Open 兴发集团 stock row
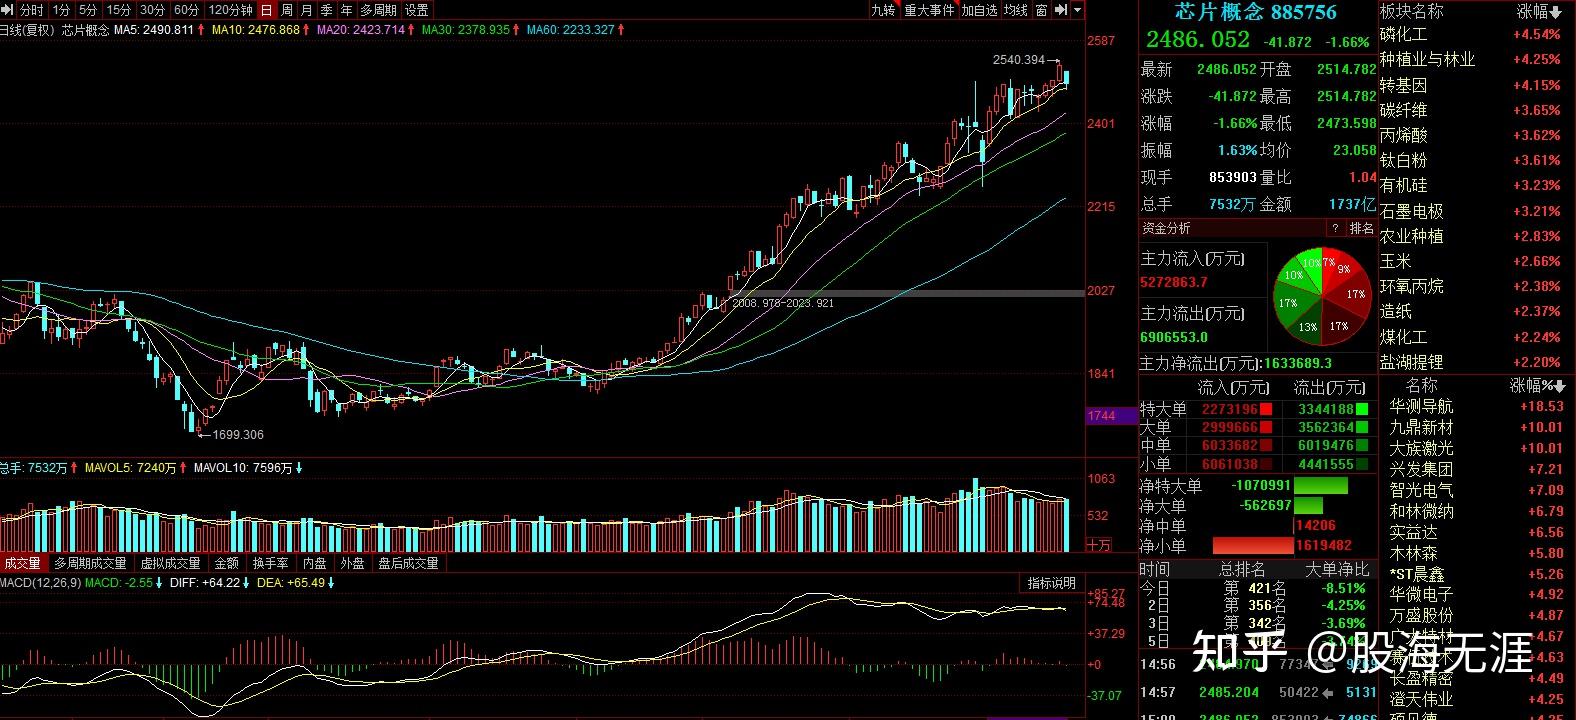 (1476, 470)
